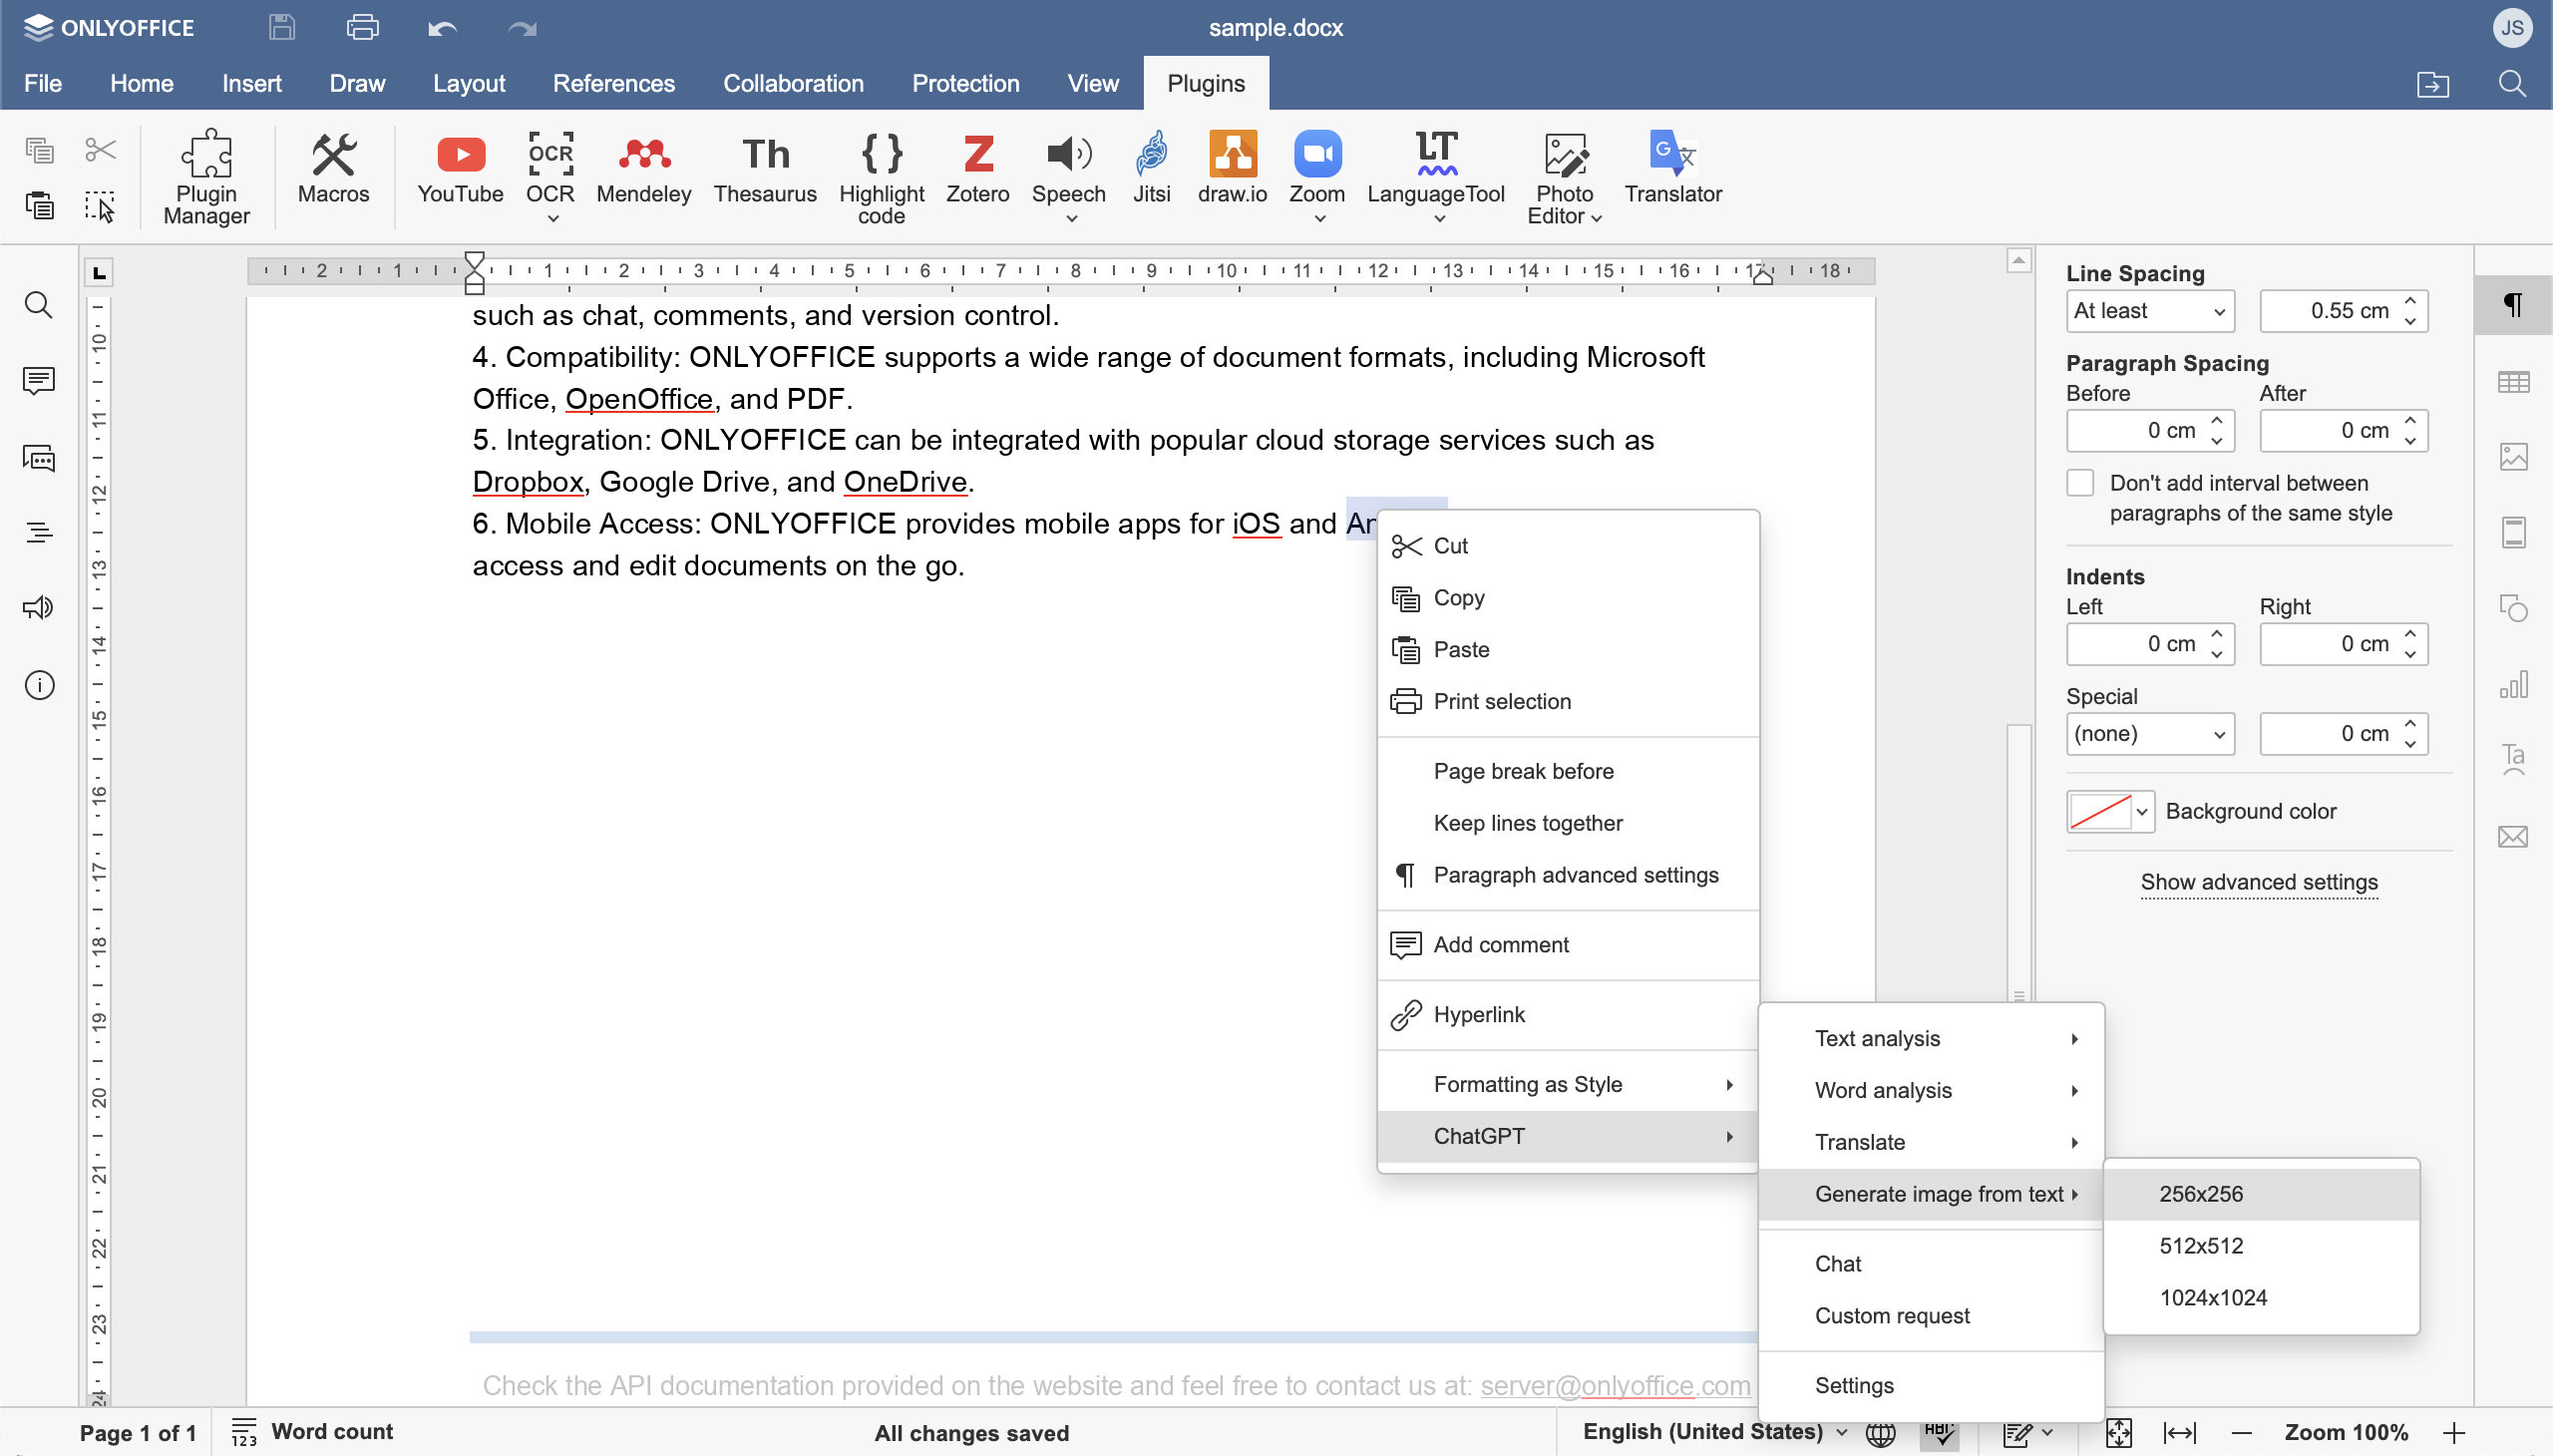This screenshot has height=1456, width=2553.
Task: Open the Zotero plugin
Action: pos(977,168)
